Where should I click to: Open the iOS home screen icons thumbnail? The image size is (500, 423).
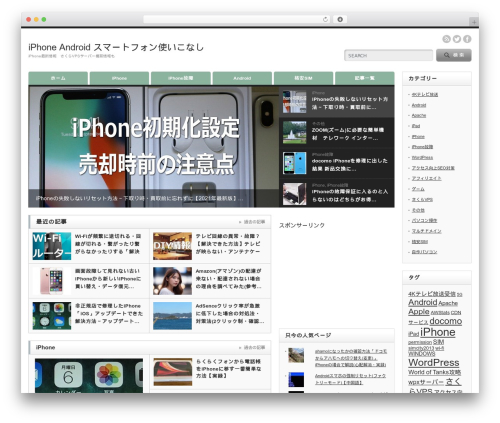(52, 316)
